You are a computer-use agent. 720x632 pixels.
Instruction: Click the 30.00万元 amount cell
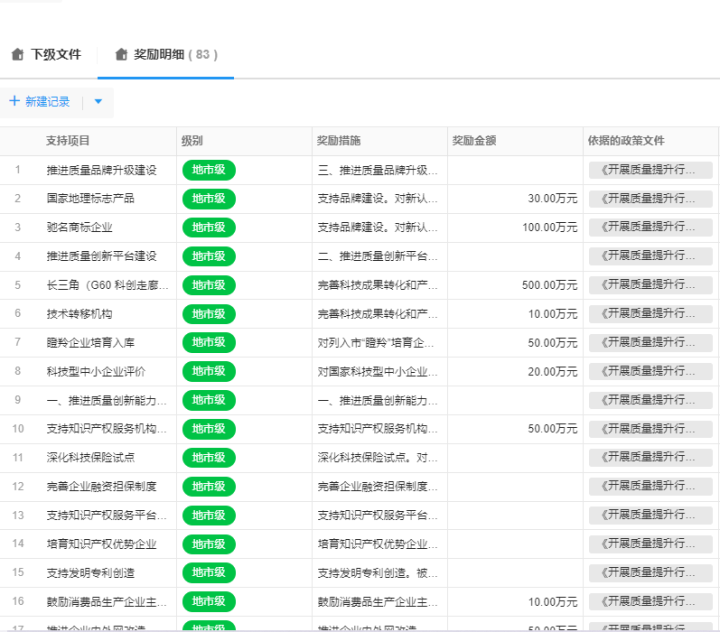click(x=552, y=199)
